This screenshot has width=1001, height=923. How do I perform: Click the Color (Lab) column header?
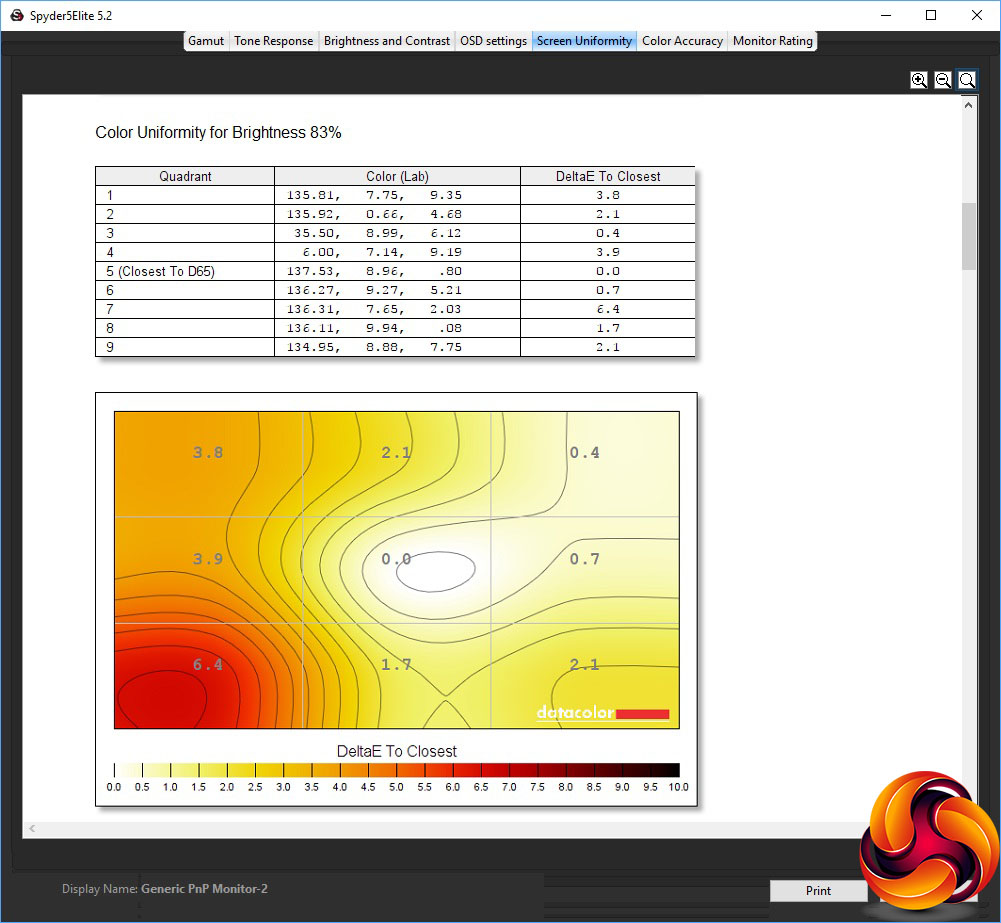coord(397,176)
